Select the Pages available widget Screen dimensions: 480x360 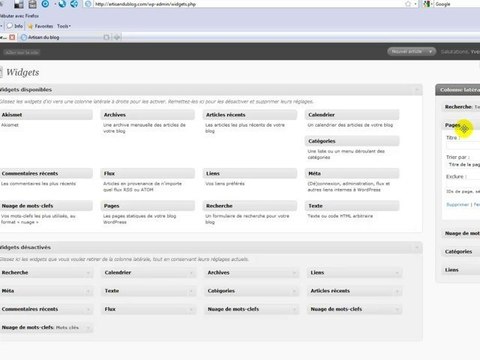point(148,206)
